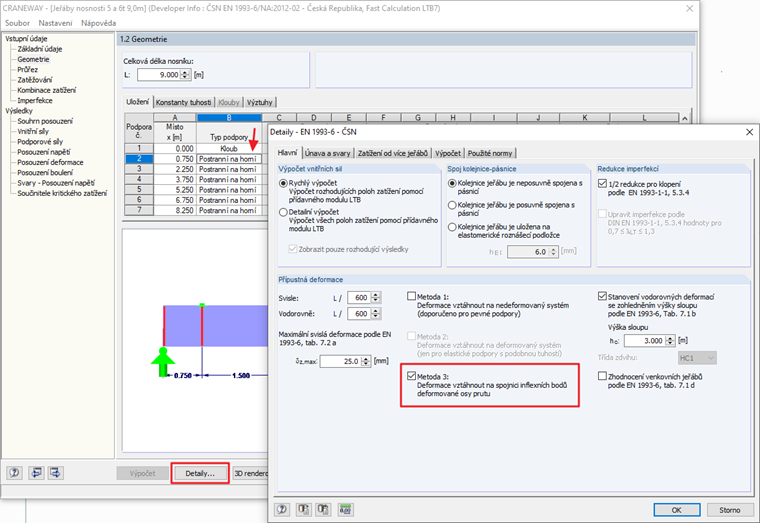Select Detailní výpočet radio option
760x523 pixels.
[x=283, y=212]
